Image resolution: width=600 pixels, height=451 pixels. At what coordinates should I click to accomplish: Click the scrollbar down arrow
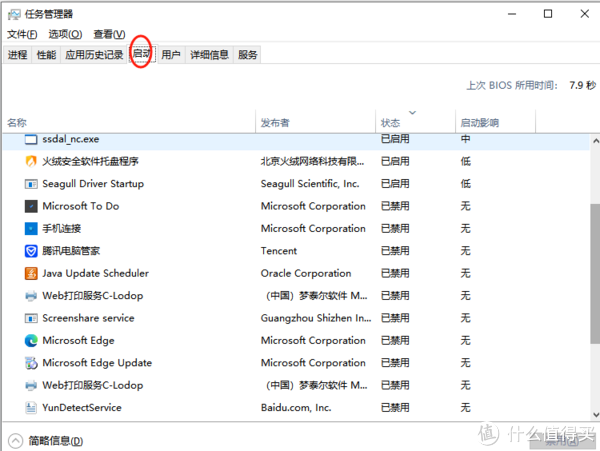pyautogui.click(x=595, y=415)
